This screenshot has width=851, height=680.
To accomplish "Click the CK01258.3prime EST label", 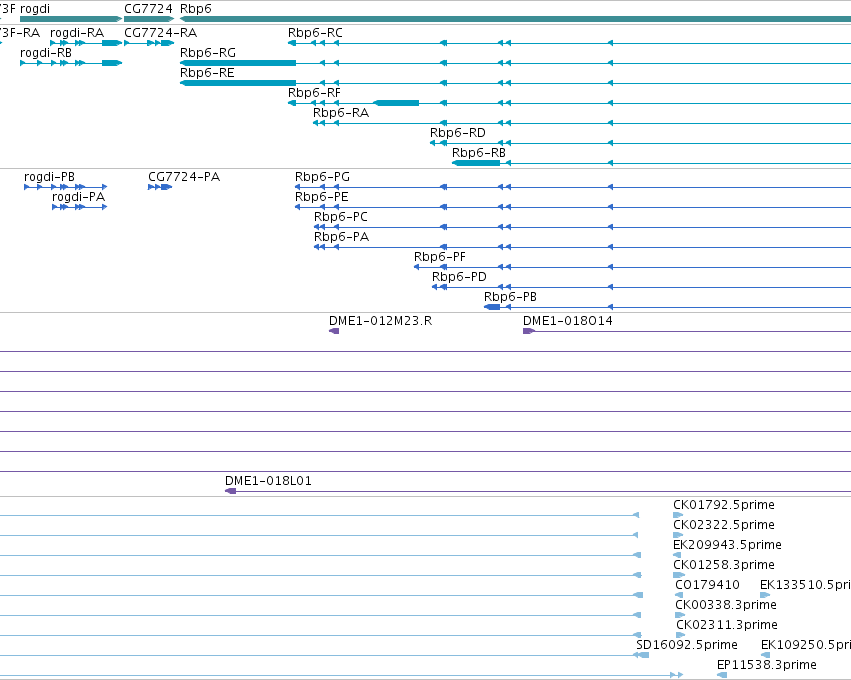I will [x=724, y=565].
